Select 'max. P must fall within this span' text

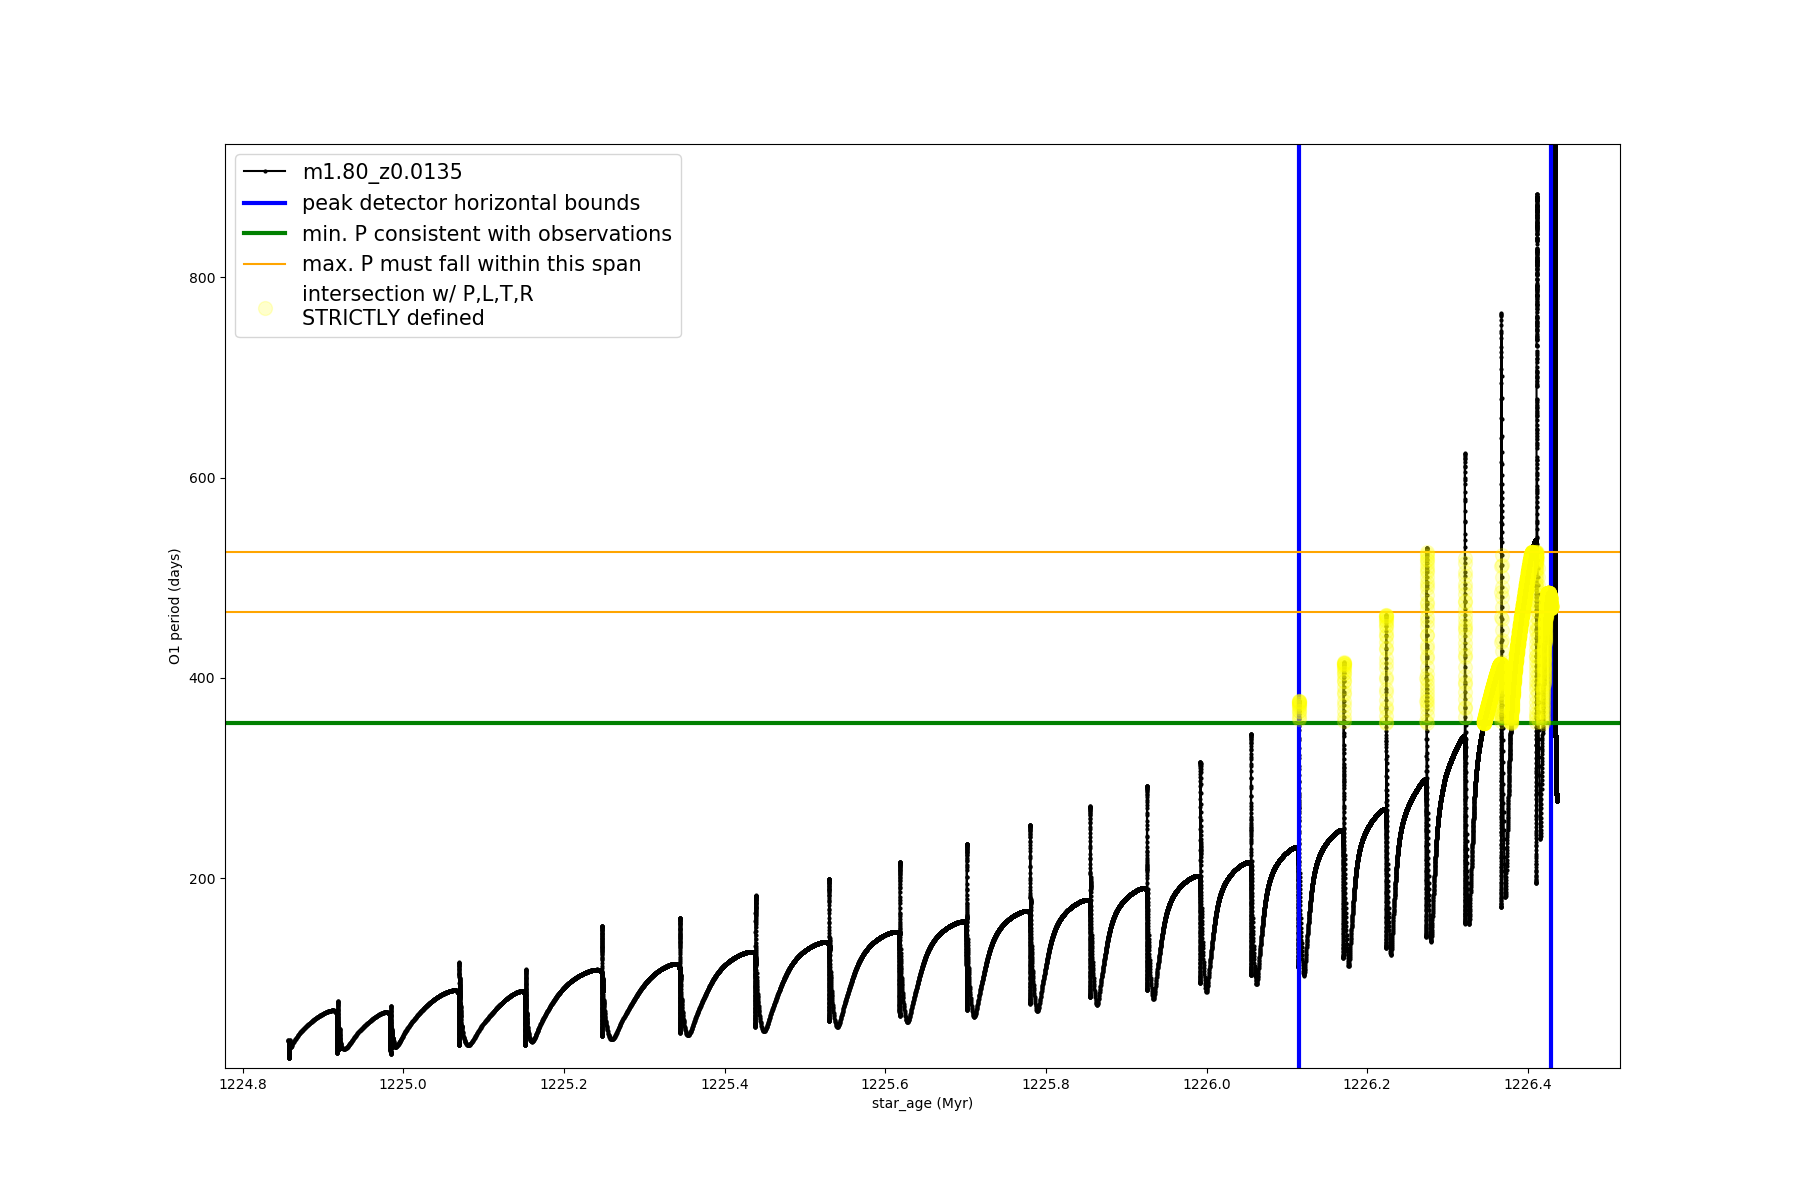[471, 264]
